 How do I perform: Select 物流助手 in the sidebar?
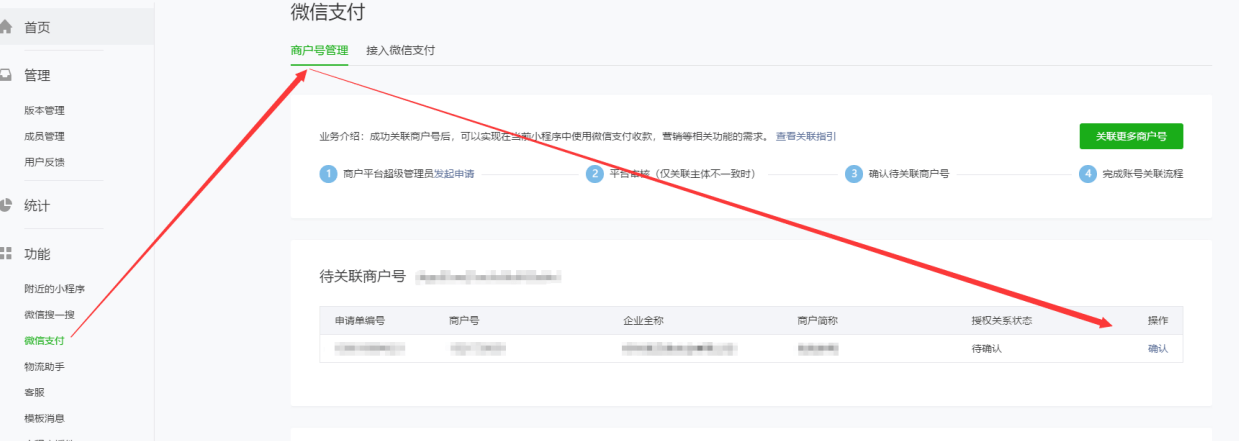pyautogui.click(x=44, y=367)
